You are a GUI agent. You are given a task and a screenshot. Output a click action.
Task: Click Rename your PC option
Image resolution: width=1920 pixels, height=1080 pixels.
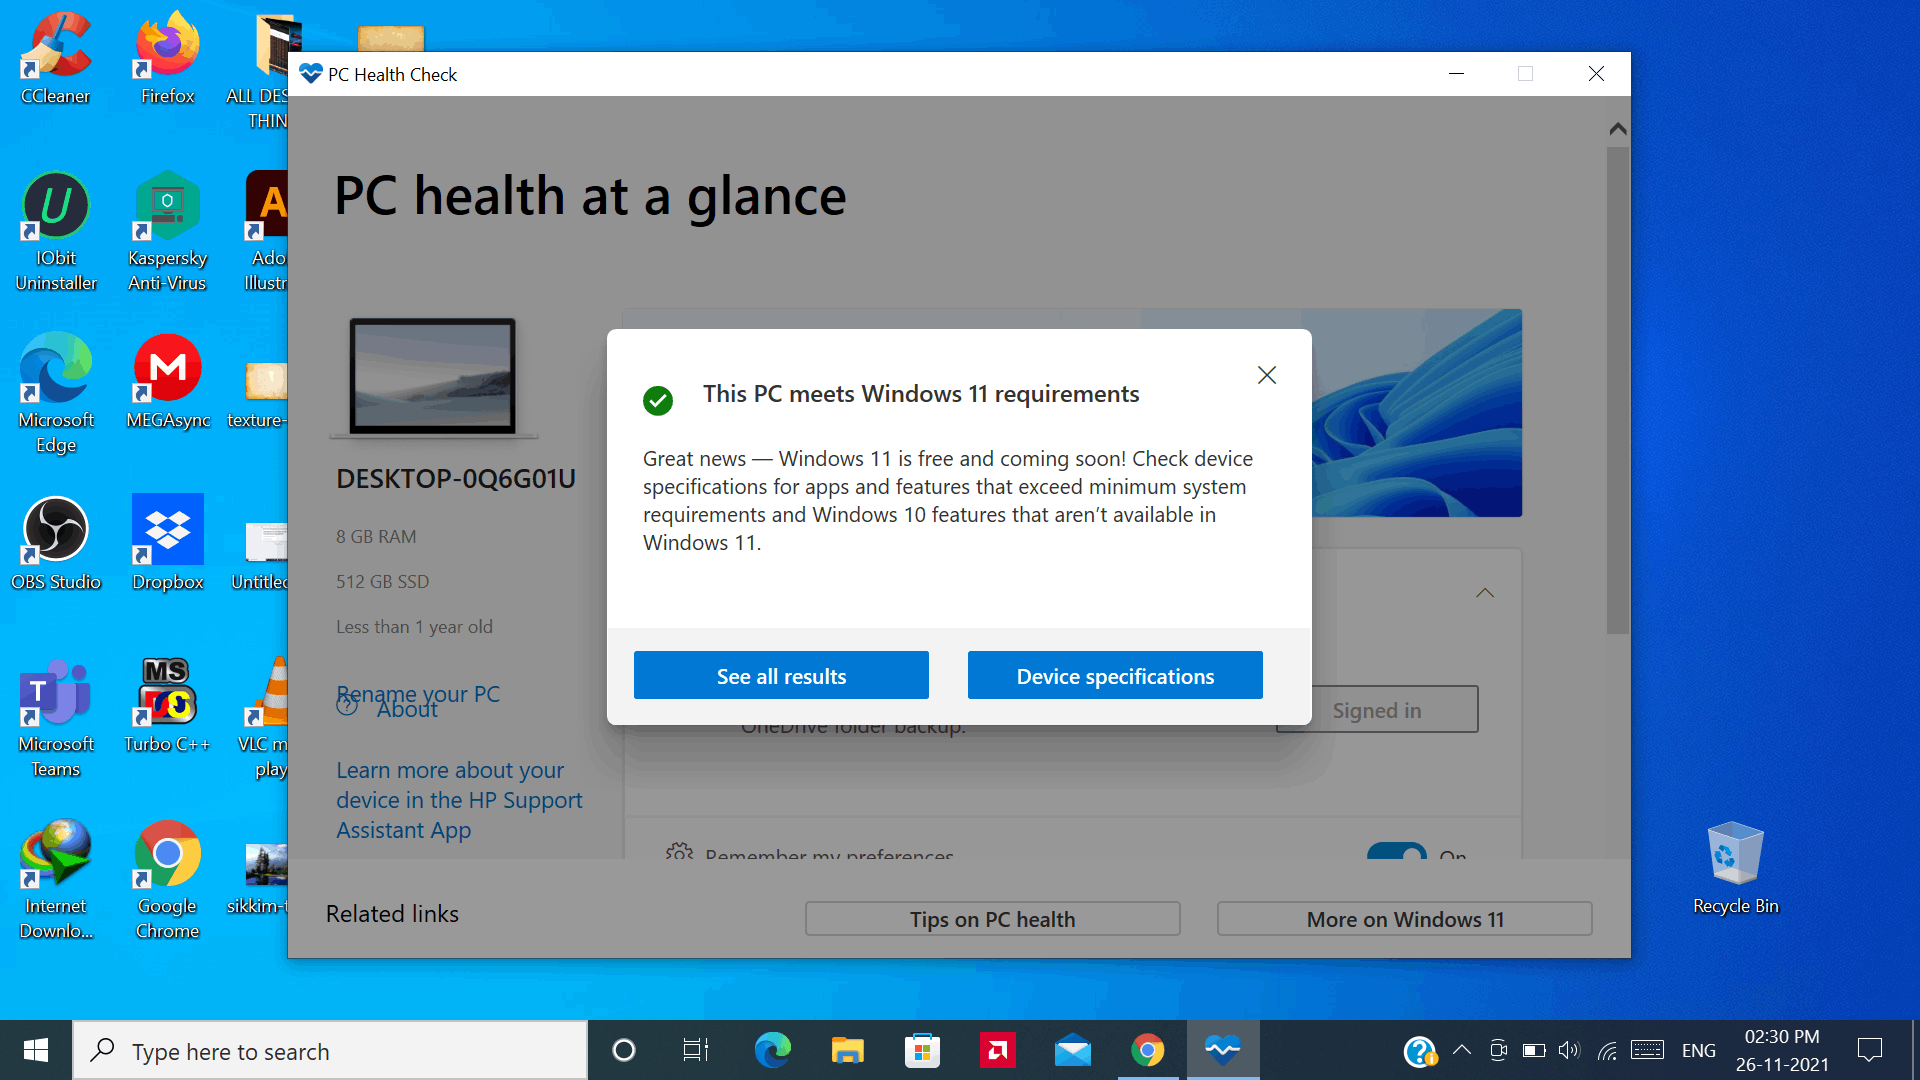pyautogui.click(x=418, y=692)
